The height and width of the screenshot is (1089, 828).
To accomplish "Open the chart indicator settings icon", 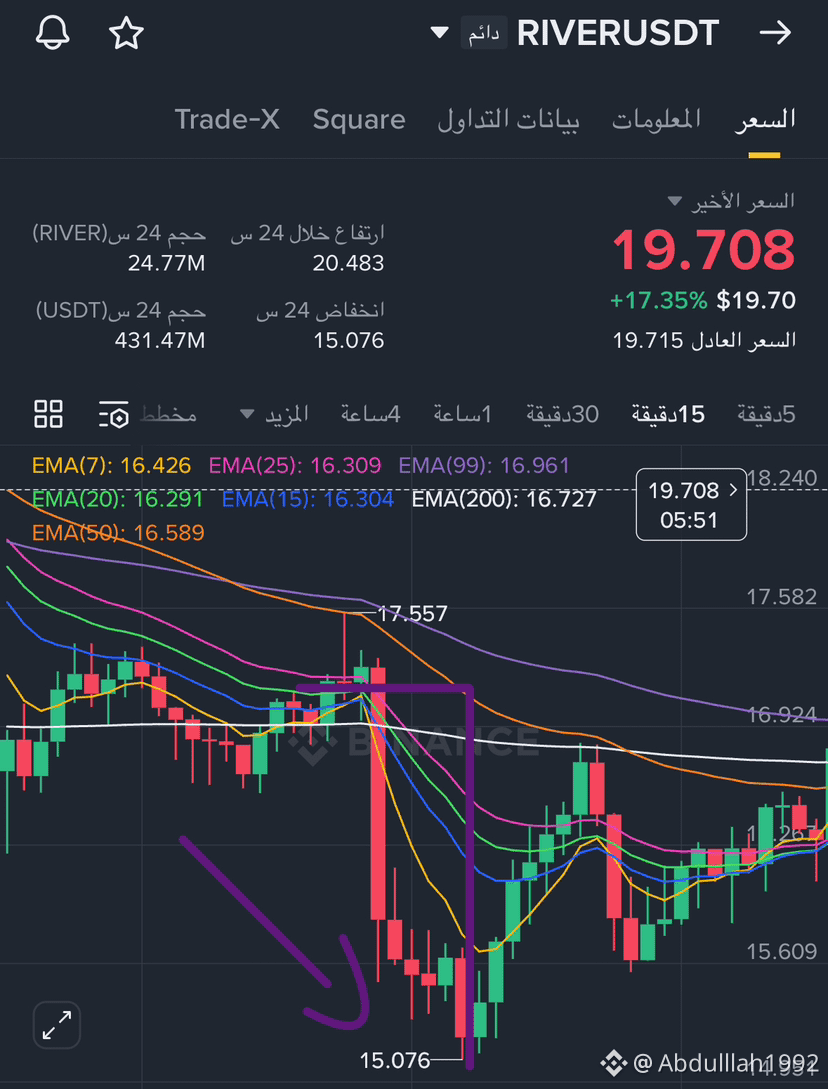I will click(114, 415).
